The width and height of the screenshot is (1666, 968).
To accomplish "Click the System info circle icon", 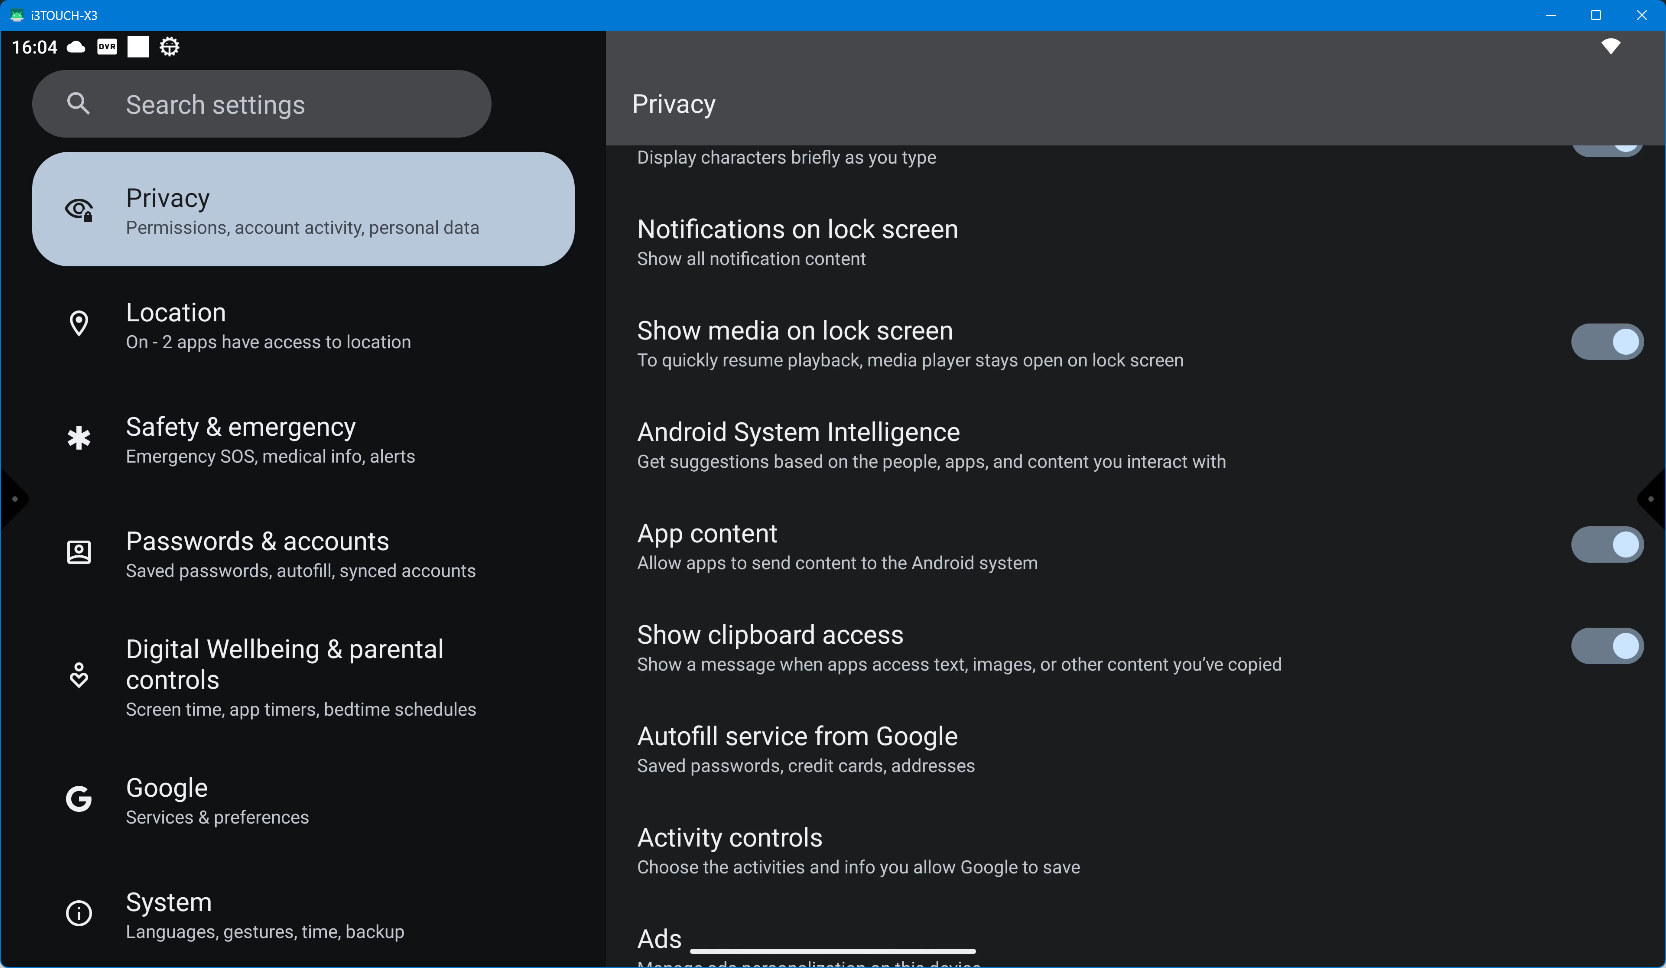I will (x=79, y=914).
